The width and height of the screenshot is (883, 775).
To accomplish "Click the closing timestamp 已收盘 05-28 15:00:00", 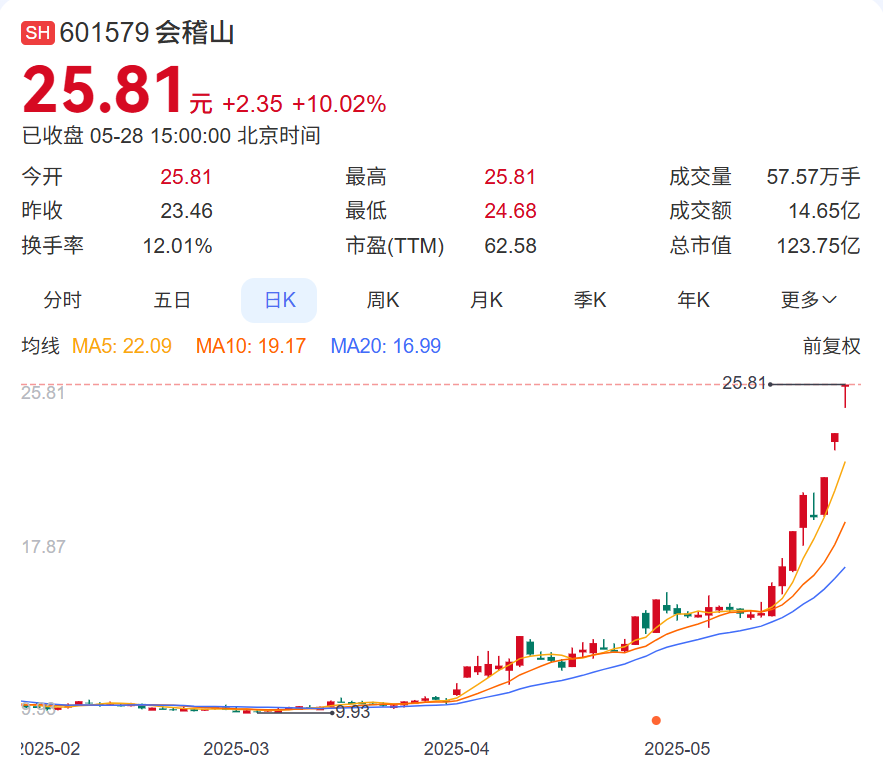I will pyautogui.click(x=127, y=136).
